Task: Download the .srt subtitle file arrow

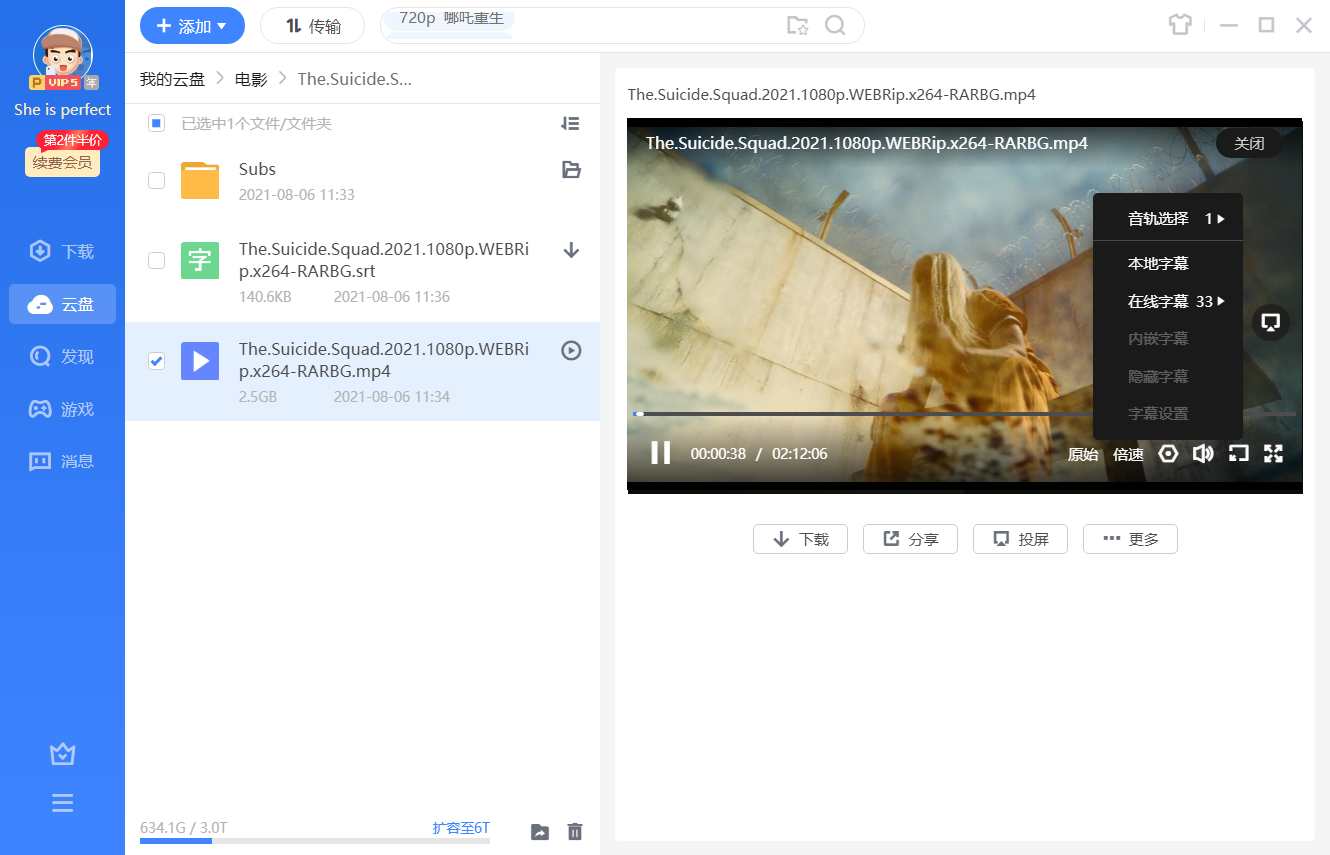Action: point(571,250)
